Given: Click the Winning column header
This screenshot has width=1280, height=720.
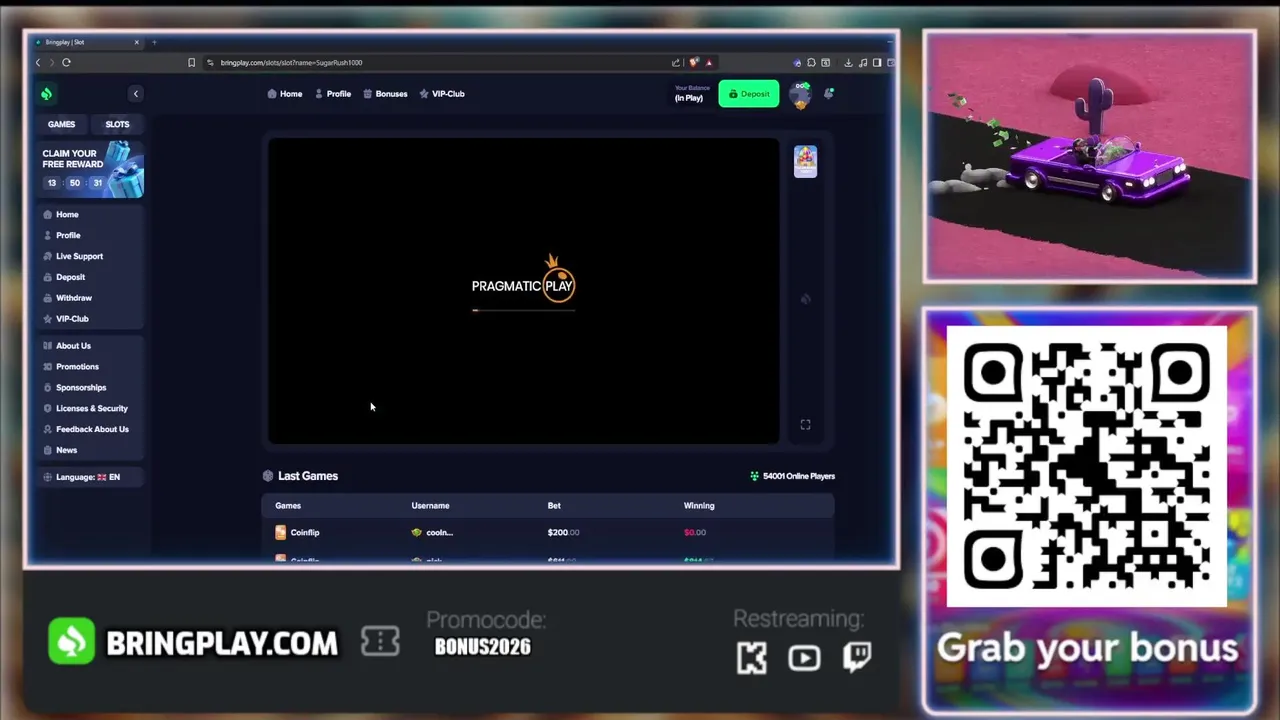Looking at the screenshot, I should (x=699, y=506).
